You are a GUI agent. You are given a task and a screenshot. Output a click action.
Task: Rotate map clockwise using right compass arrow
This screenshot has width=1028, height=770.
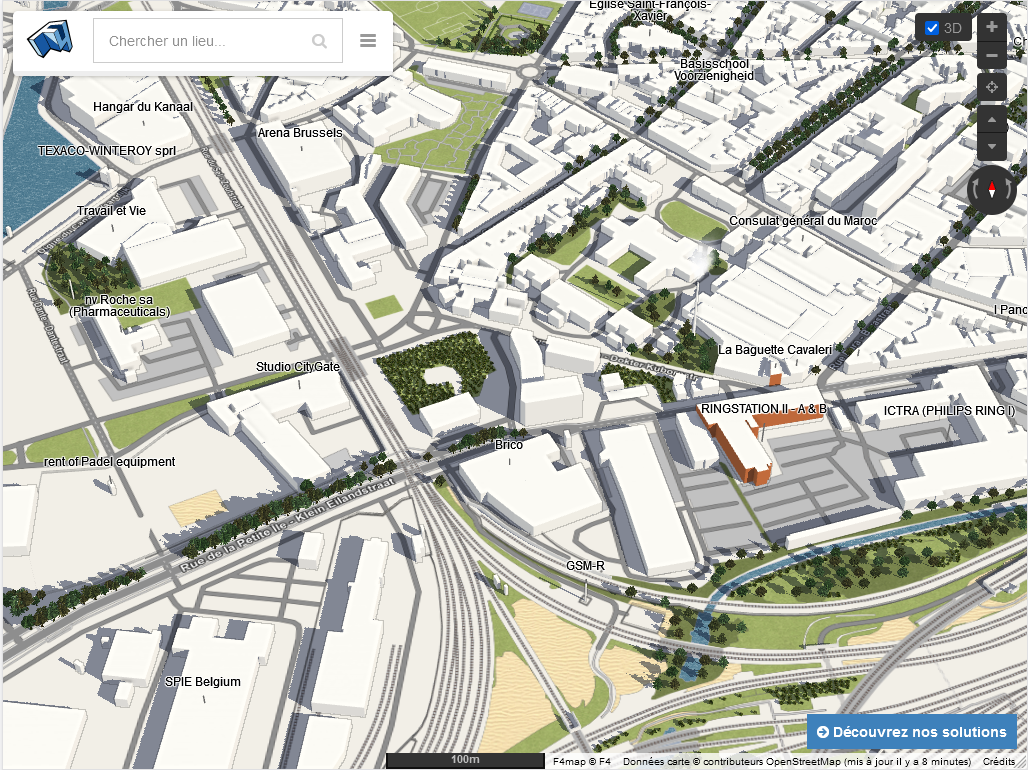(x=1009, y=190)
